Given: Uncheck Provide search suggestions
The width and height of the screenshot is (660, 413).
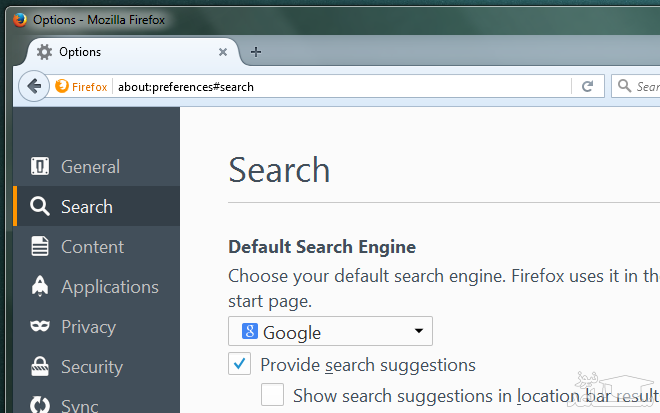Looking at the screenshot, I should [240, 364].
